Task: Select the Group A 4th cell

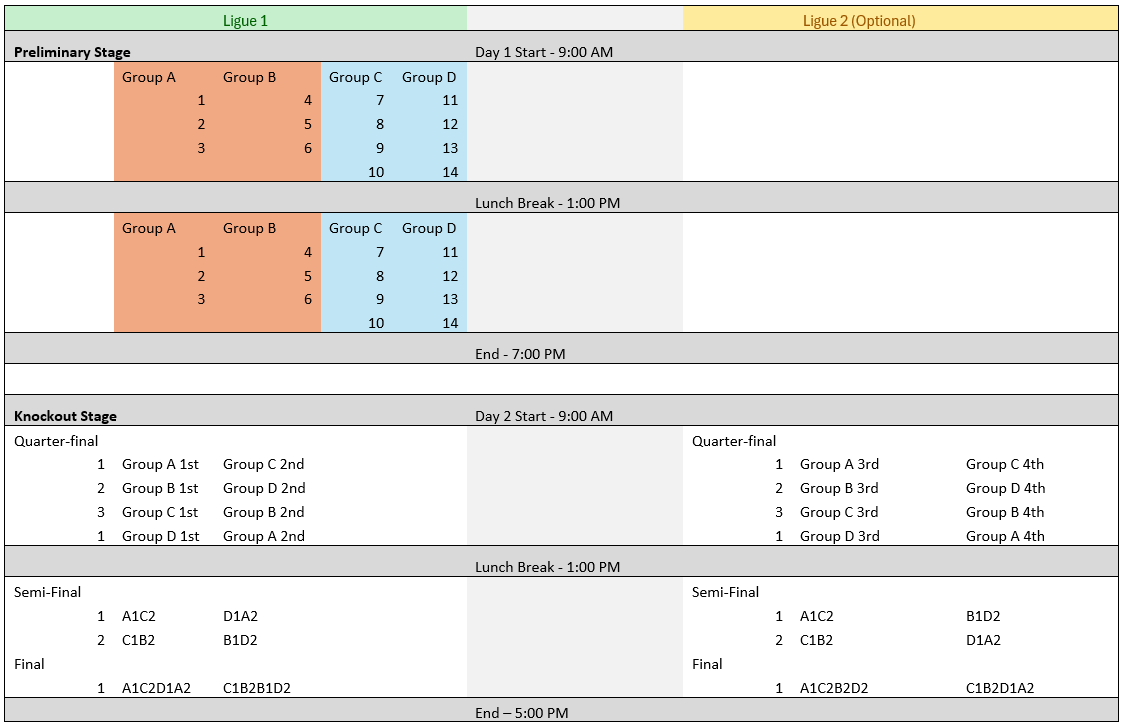Action: coord(1005,536)
